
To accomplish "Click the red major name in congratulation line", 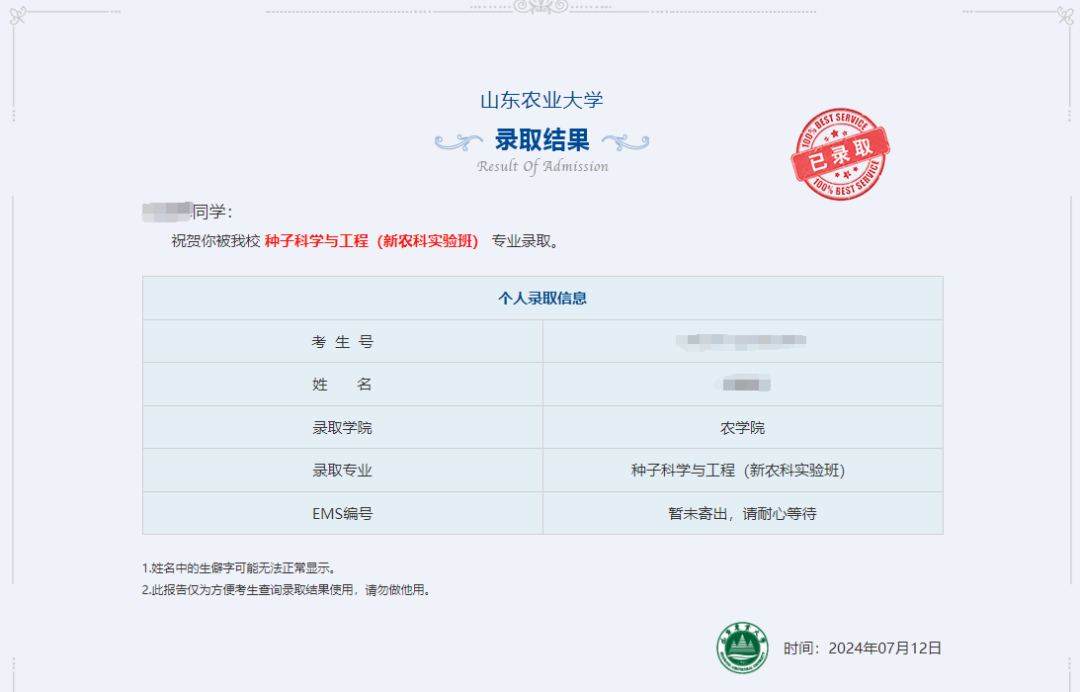I will (x=371, y=241).
